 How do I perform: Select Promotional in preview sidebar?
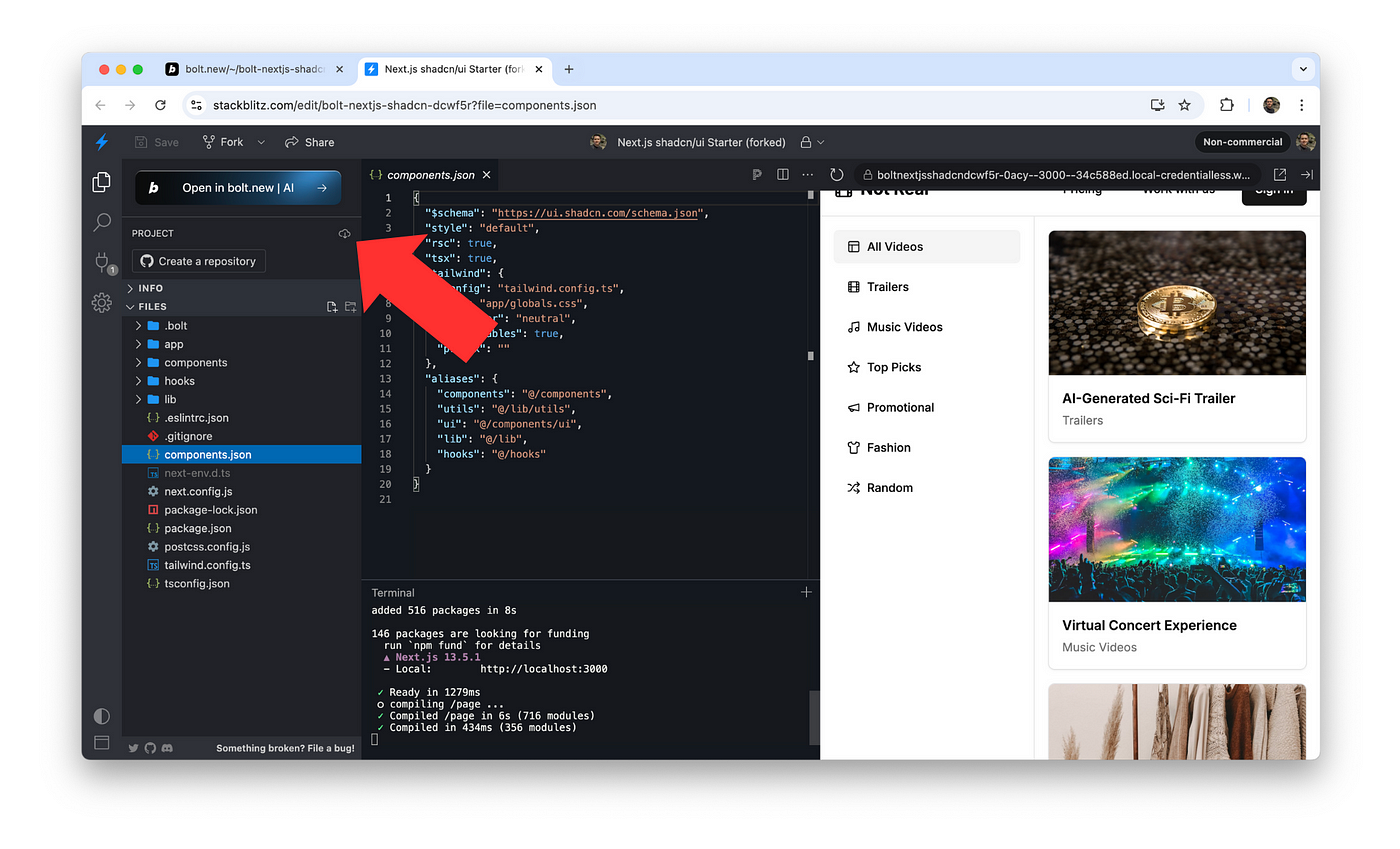coord(927,407)
